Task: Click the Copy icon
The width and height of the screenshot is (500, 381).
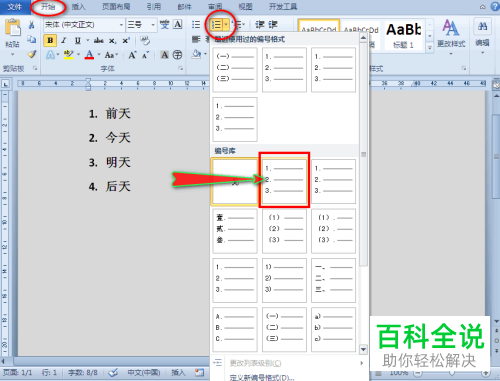Action: pyautogui.click(x=32, y=39)
